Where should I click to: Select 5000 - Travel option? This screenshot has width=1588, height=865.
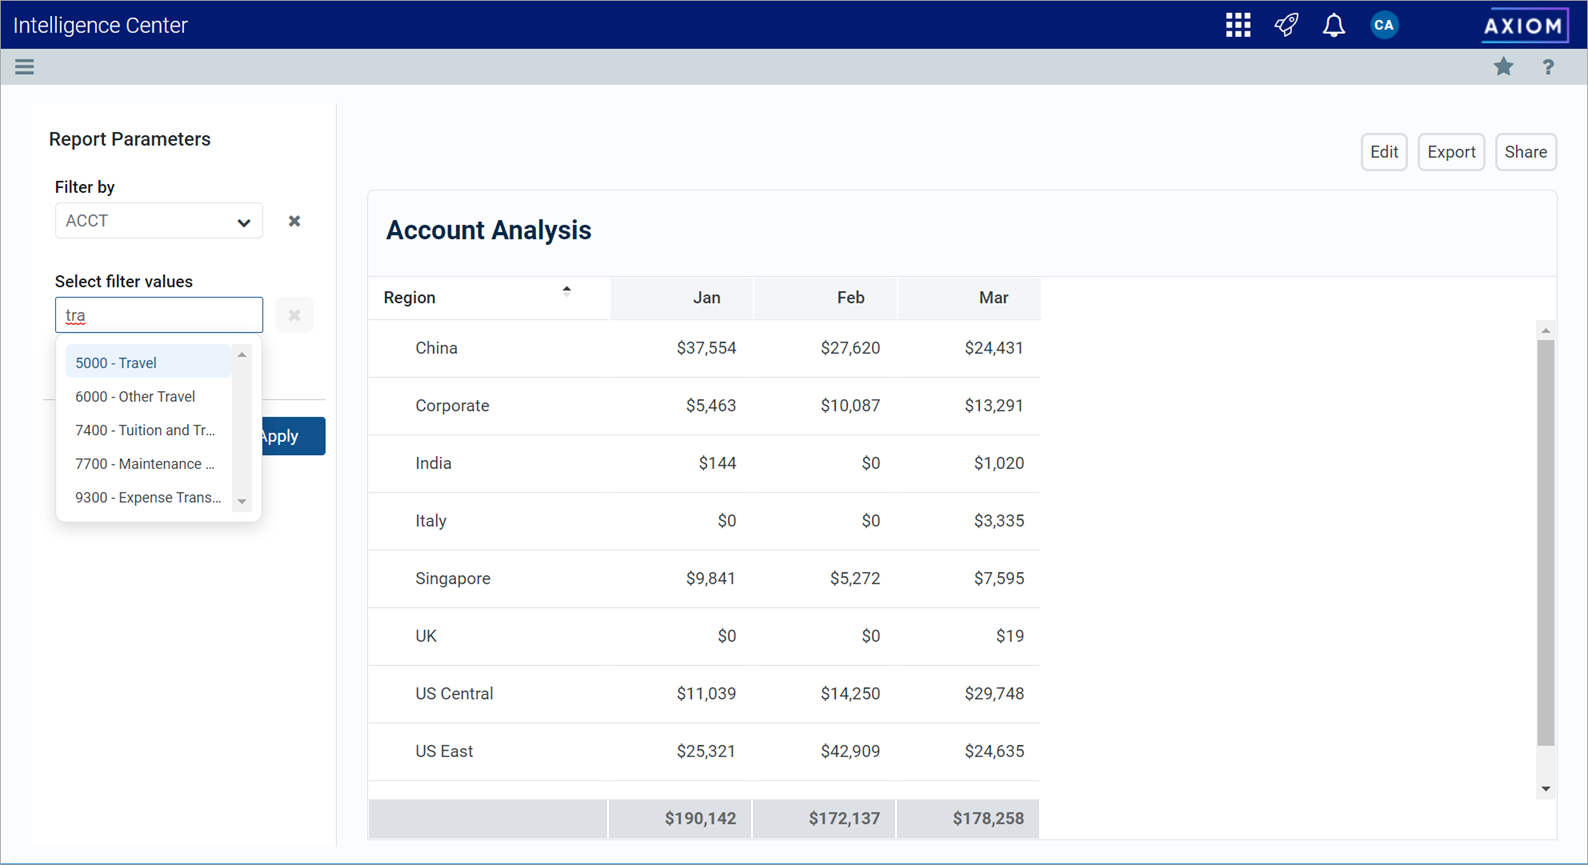click(148, 363)
